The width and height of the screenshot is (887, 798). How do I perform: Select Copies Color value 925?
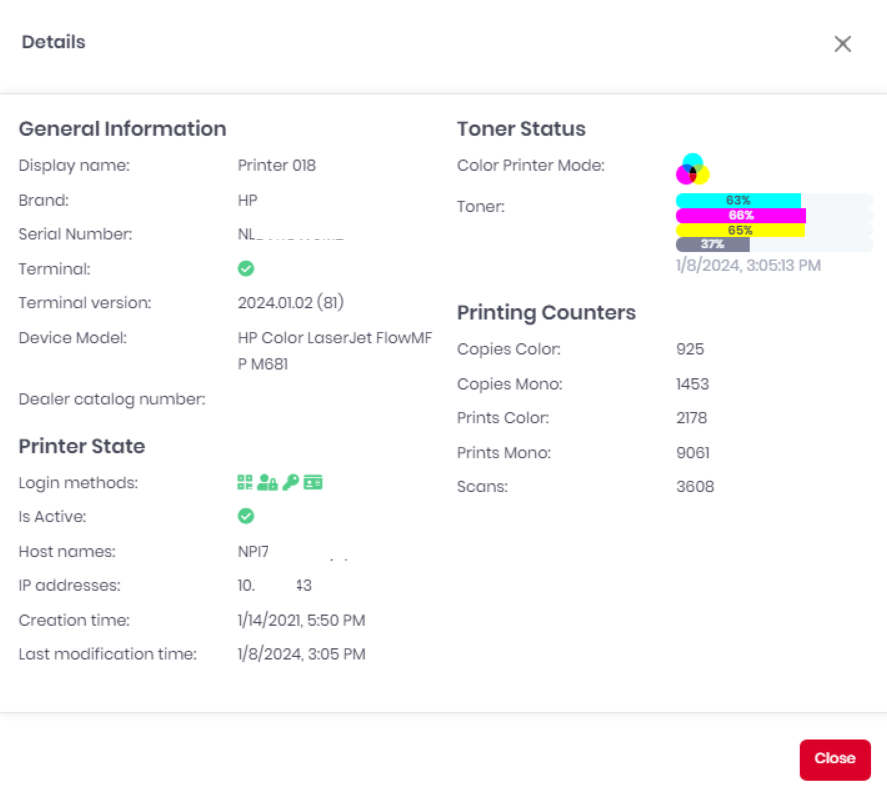tap(690, 349)
